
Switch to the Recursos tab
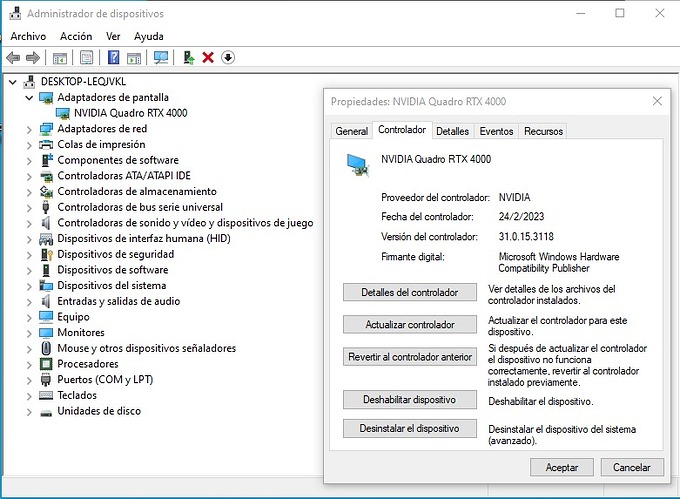click(x=543, y=131)
